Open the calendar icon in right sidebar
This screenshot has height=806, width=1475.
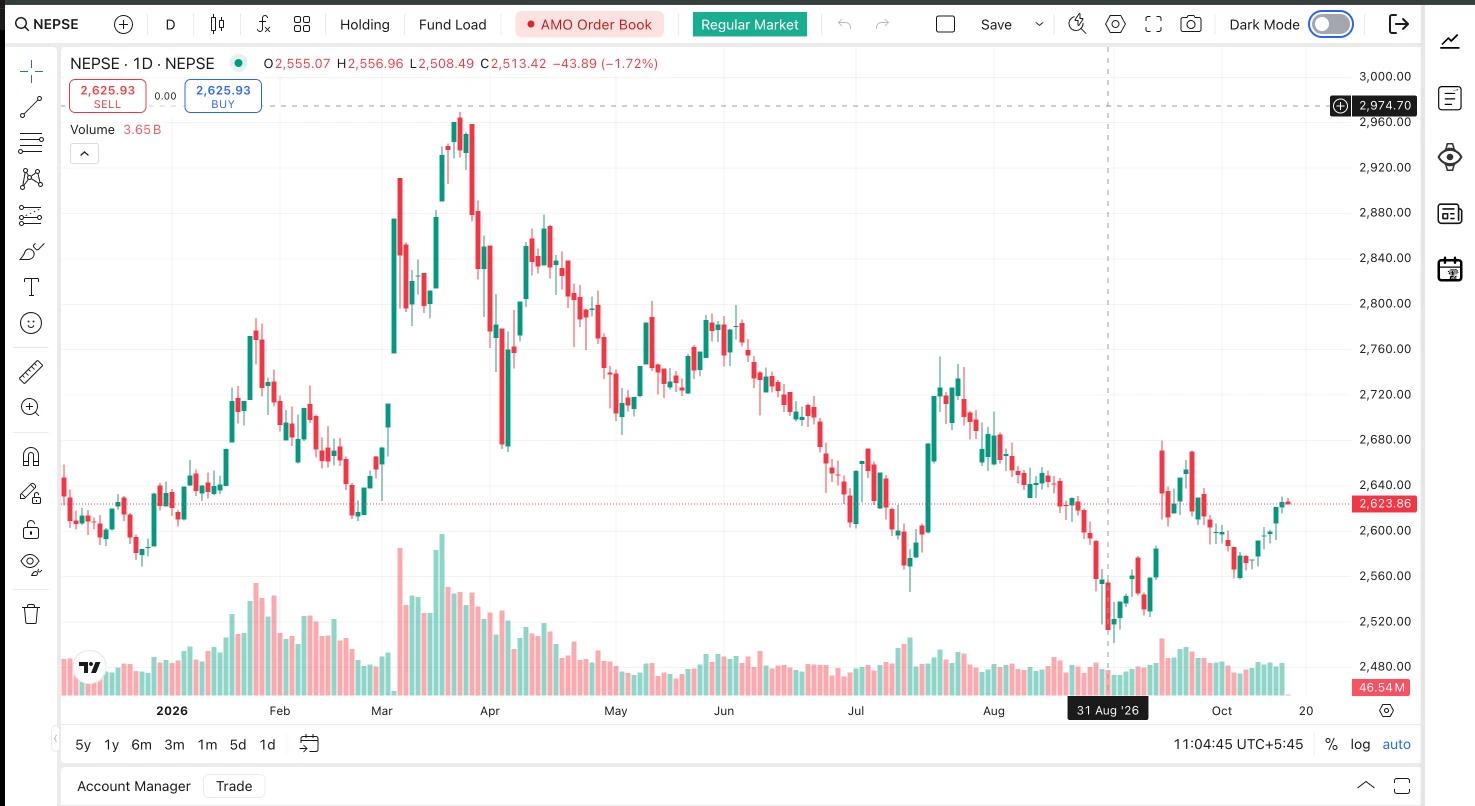(1449, 269)
